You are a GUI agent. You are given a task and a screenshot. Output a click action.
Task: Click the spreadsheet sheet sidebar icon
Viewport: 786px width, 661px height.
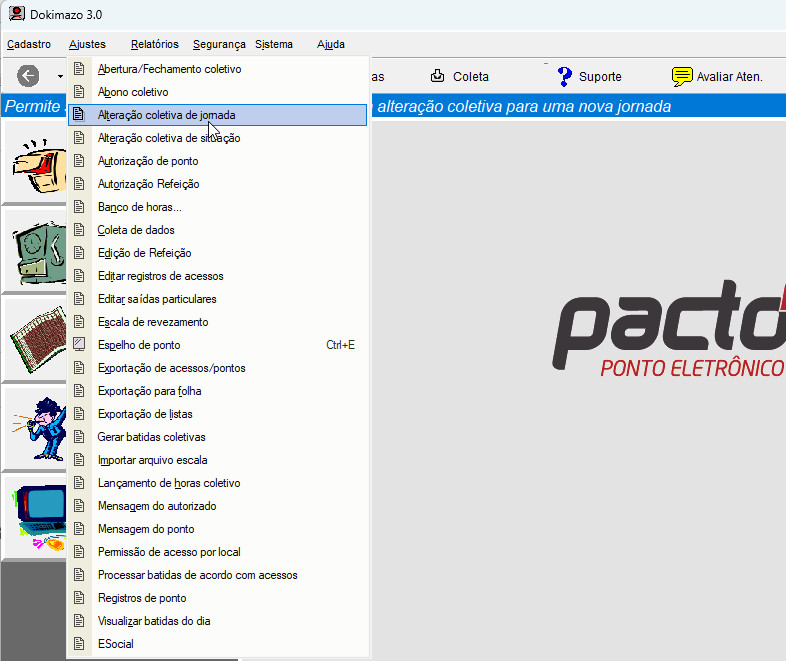click(x=36, y=337)
